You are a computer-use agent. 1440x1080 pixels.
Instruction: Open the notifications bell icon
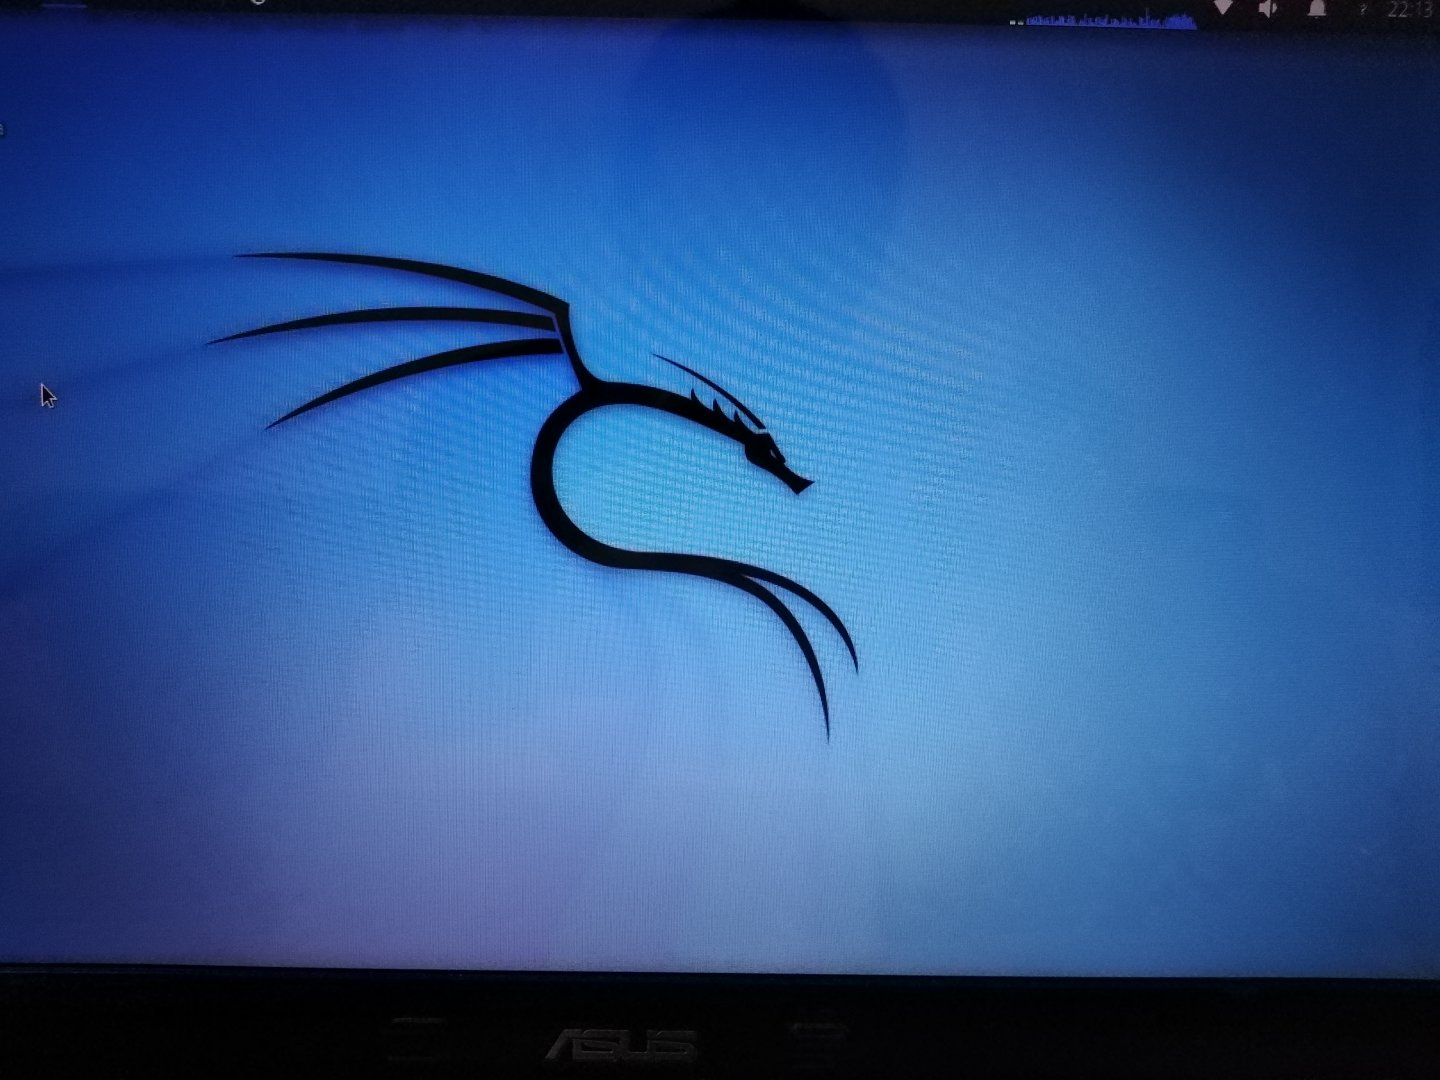[1317, 9]
